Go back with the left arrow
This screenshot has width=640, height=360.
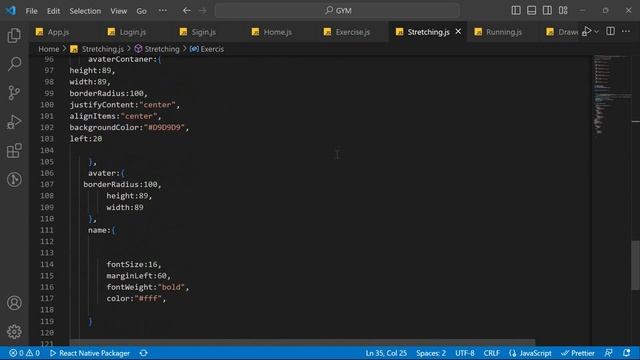tap(187, 11)
